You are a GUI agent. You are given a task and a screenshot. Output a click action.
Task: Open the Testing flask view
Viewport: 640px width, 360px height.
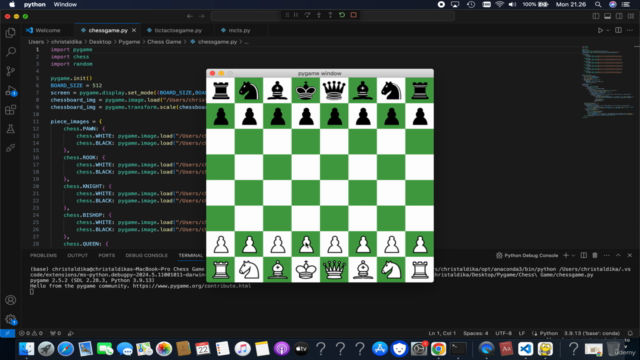pyautogui.click(x=11, y=129)
